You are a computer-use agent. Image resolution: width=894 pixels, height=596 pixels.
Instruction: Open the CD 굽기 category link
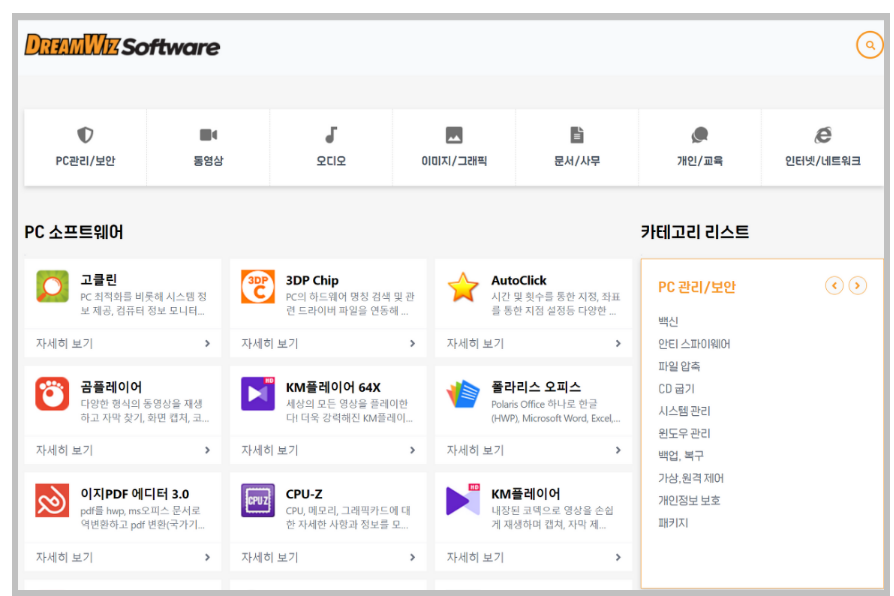676,389
